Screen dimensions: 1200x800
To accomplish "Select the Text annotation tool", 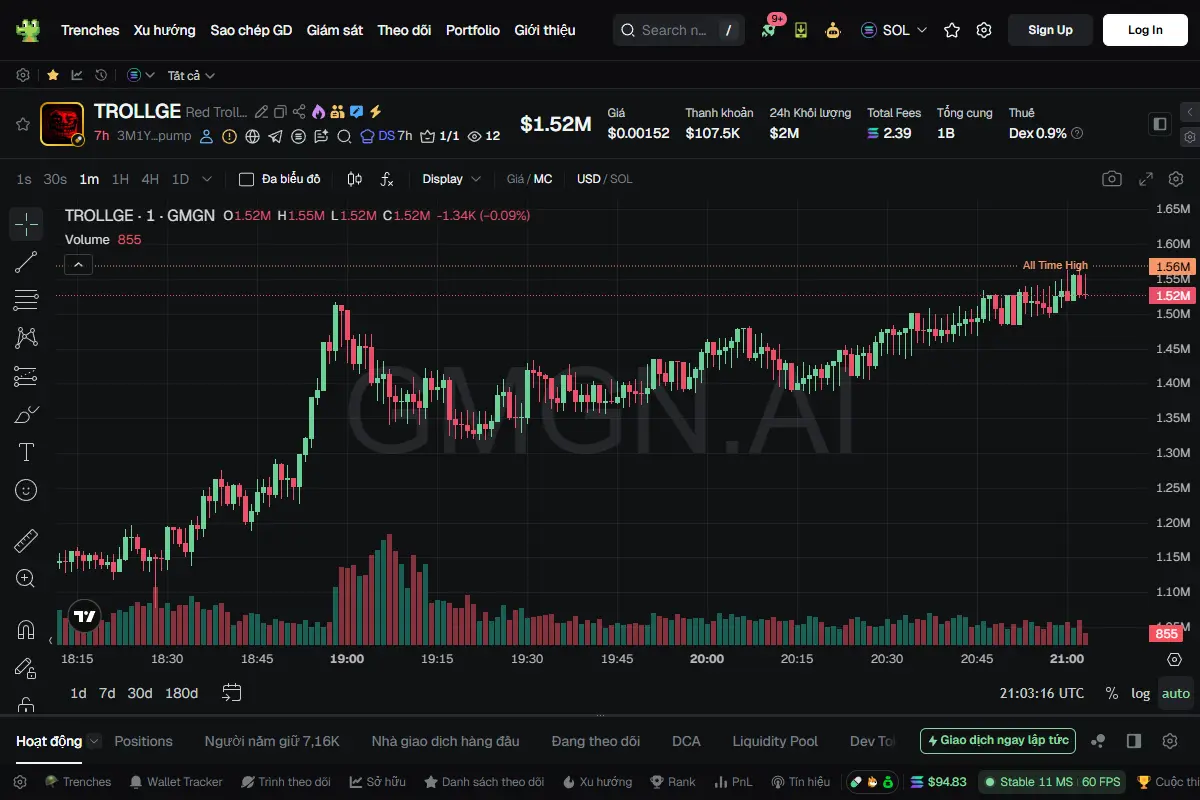I will click(26, 452).
